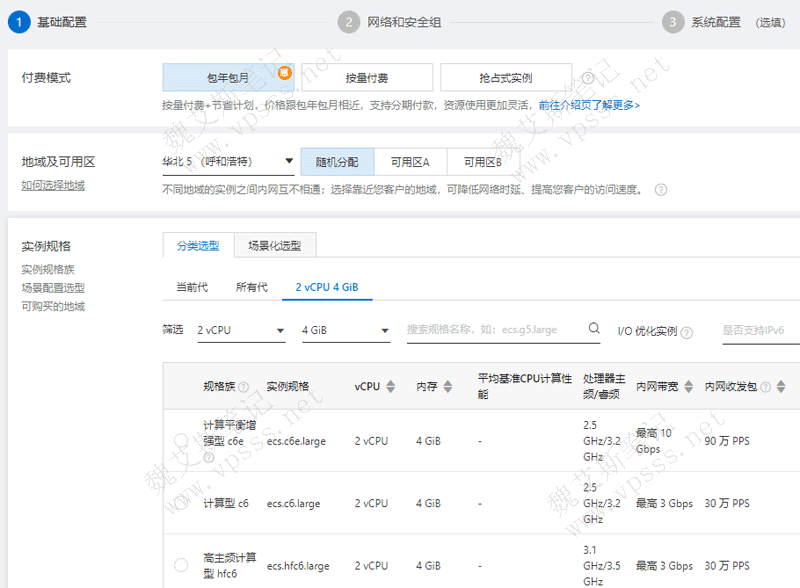Screen dimensions: 800x588
Task: Open the 华北5 (呼和浩特) region dropdown
Action: (x=228, y=162)
